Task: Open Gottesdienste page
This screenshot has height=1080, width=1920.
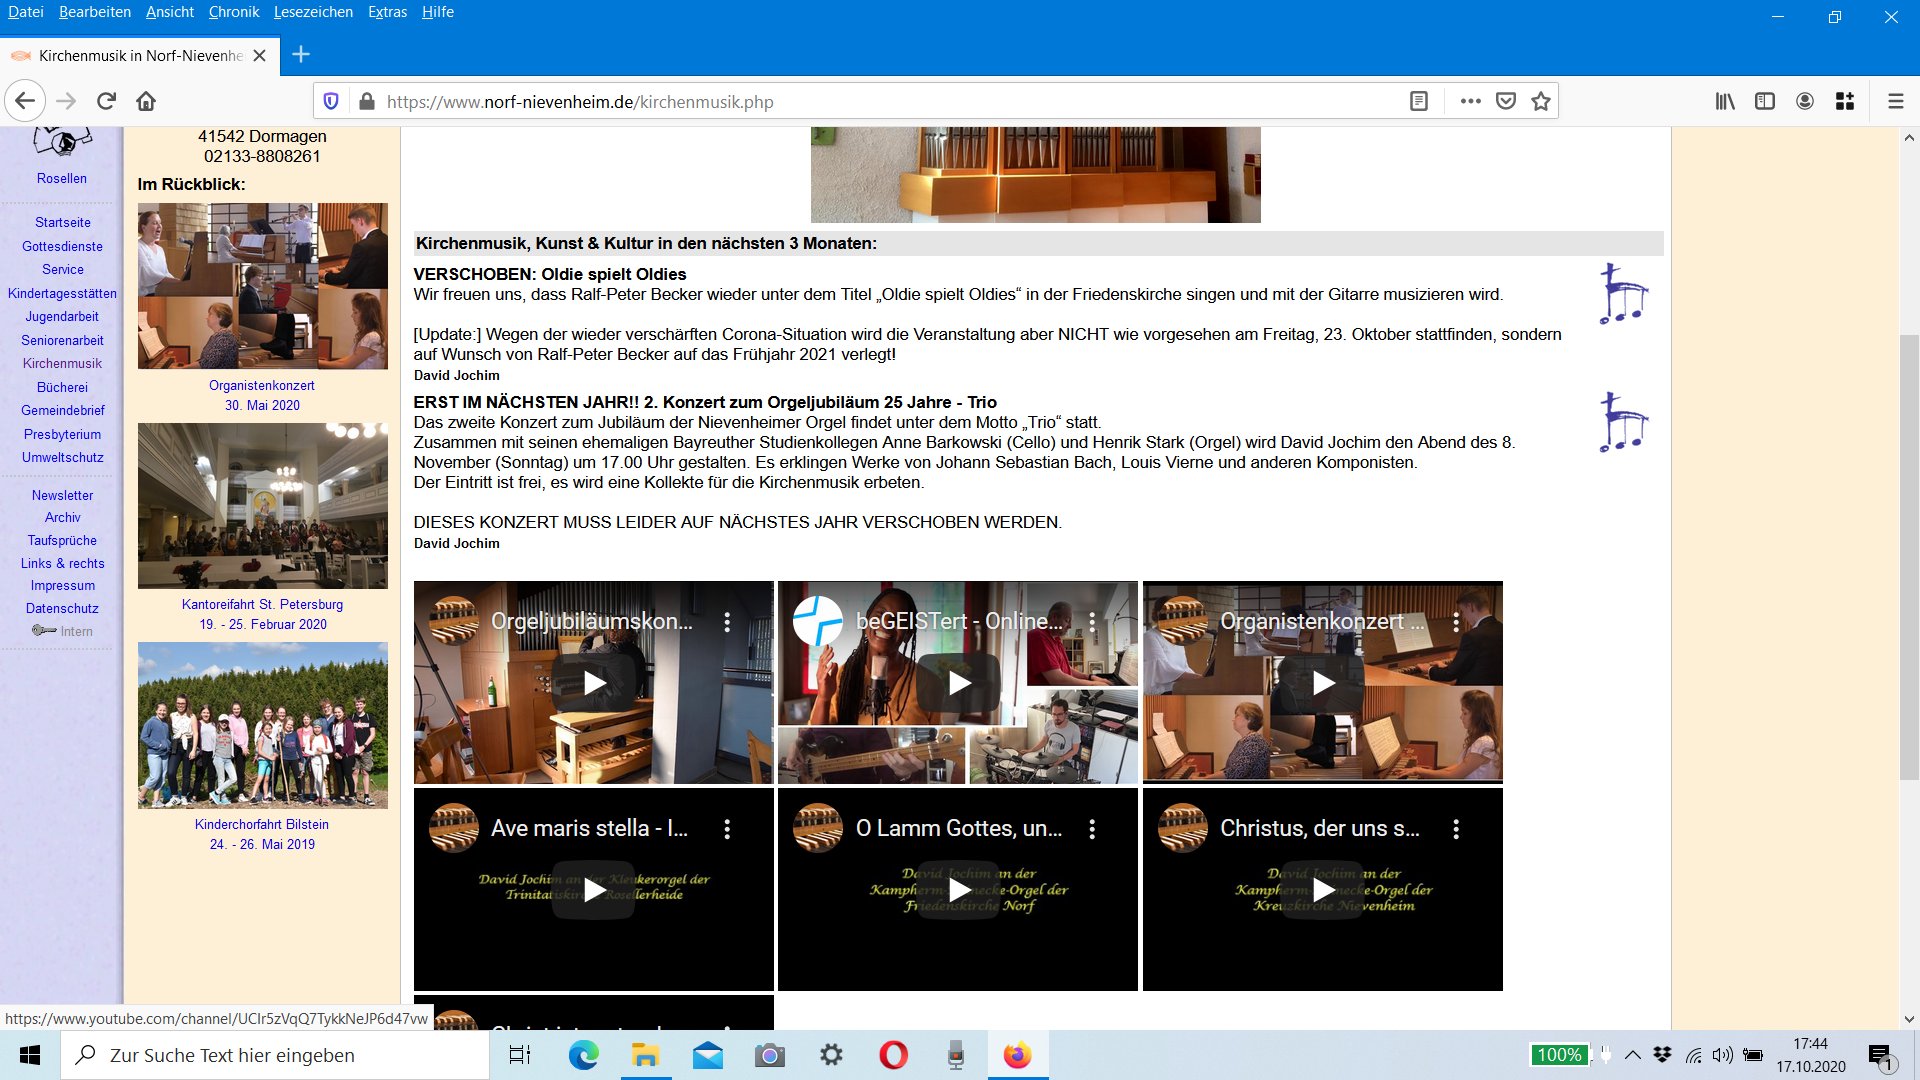Action: point(62,246)
